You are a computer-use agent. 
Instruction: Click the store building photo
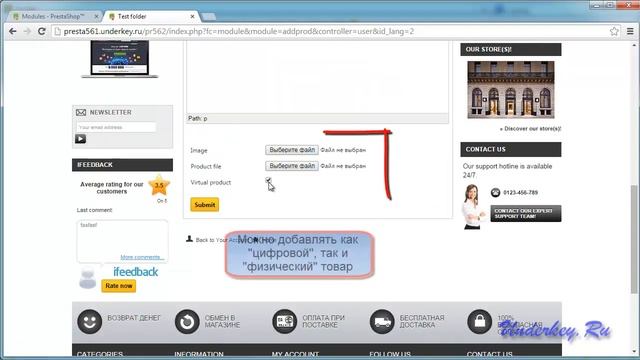(x=511, y=90)
